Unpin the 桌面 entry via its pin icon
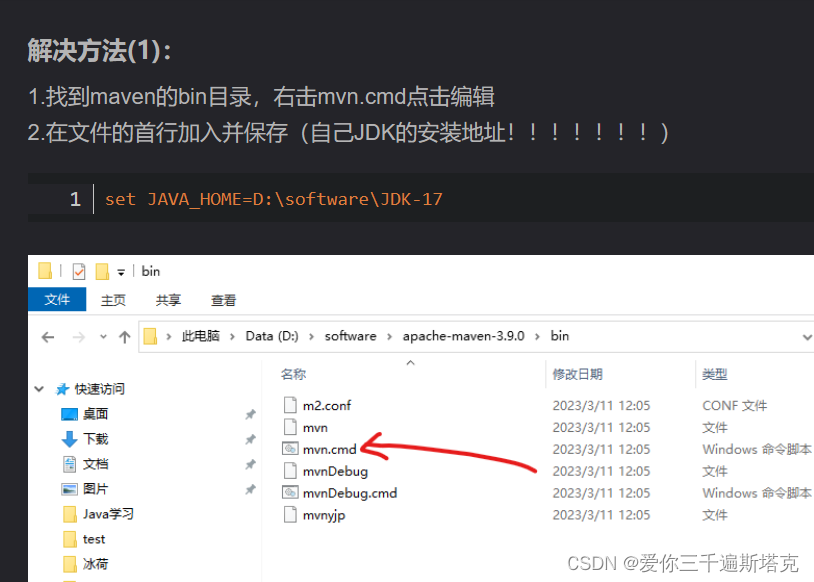This screenshot has height=582, width=814. click(252, 413)
